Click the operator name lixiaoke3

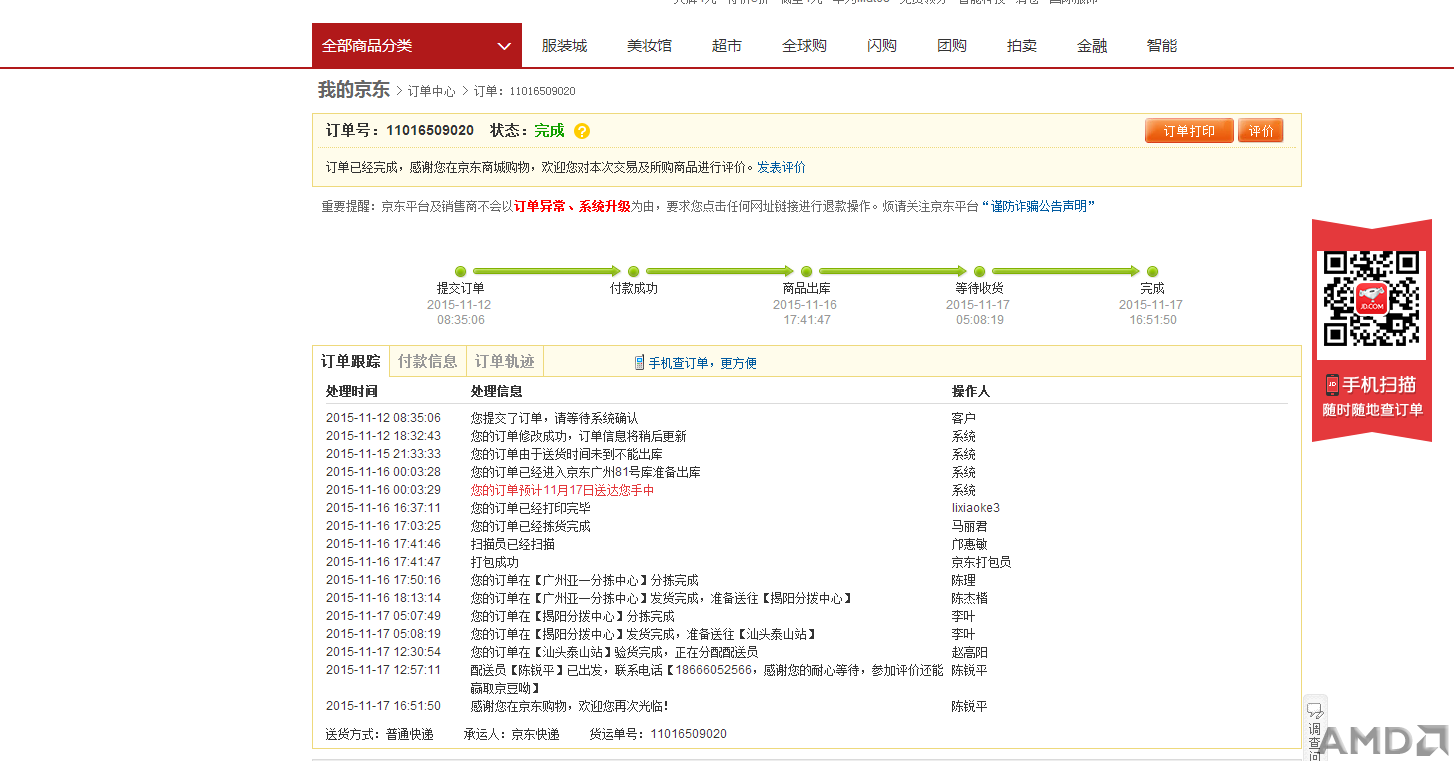[x=975, y=508]
